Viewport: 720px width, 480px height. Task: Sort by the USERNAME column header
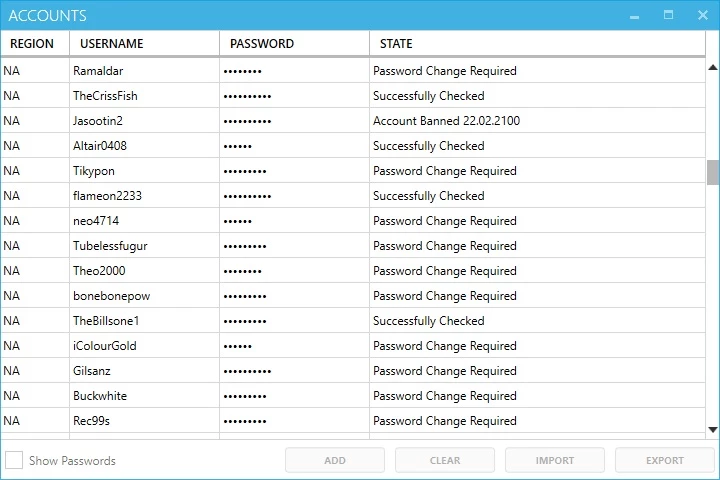[145, 44]
